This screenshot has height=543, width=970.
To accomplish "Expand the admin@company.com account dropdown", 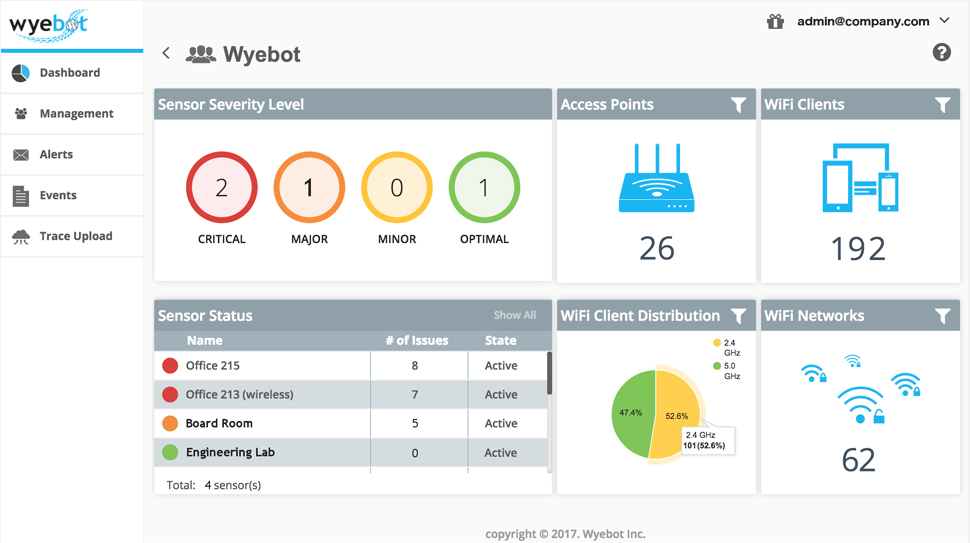I will (x=945, y=20).
